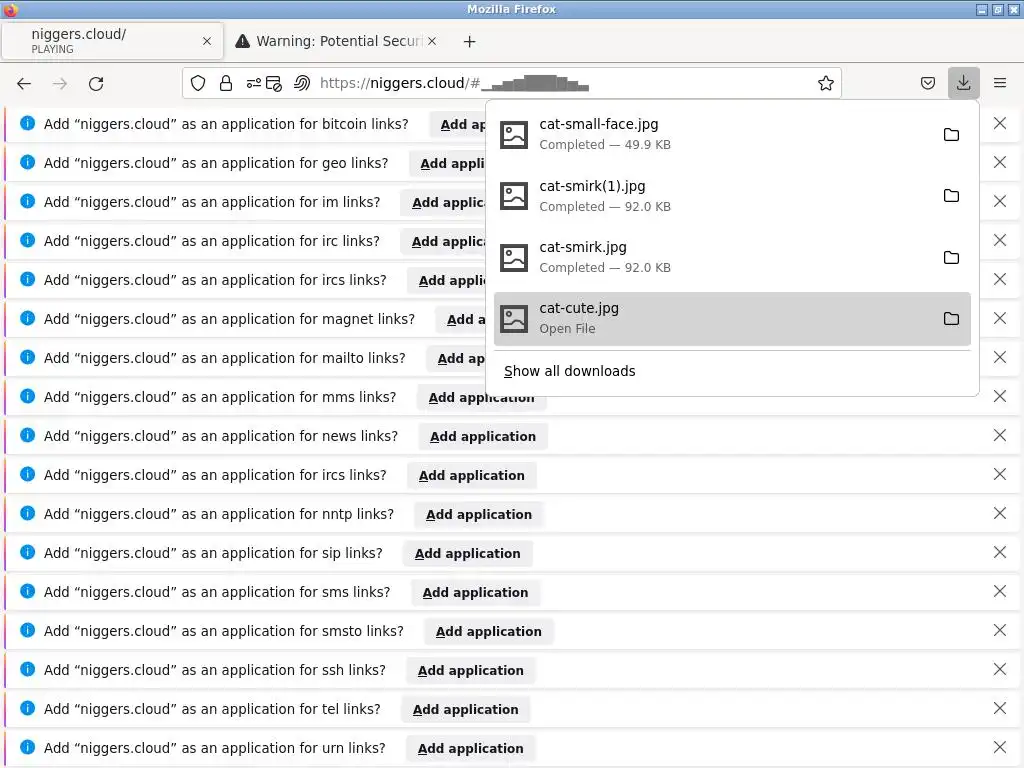Add application for sms links
The image size is (1024, 768).
pyautogui.click(x=475, y=592)
